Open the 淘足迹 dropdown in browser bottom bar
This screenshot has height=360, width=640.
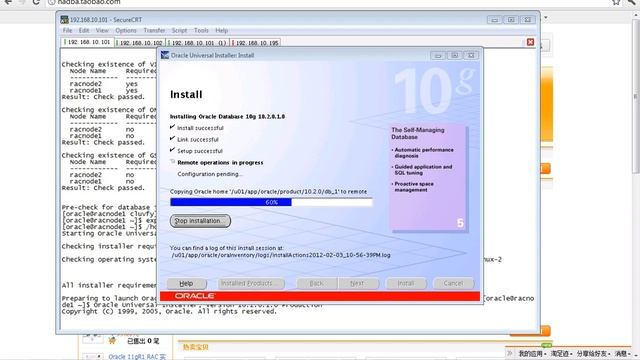[x=562, y=353]
